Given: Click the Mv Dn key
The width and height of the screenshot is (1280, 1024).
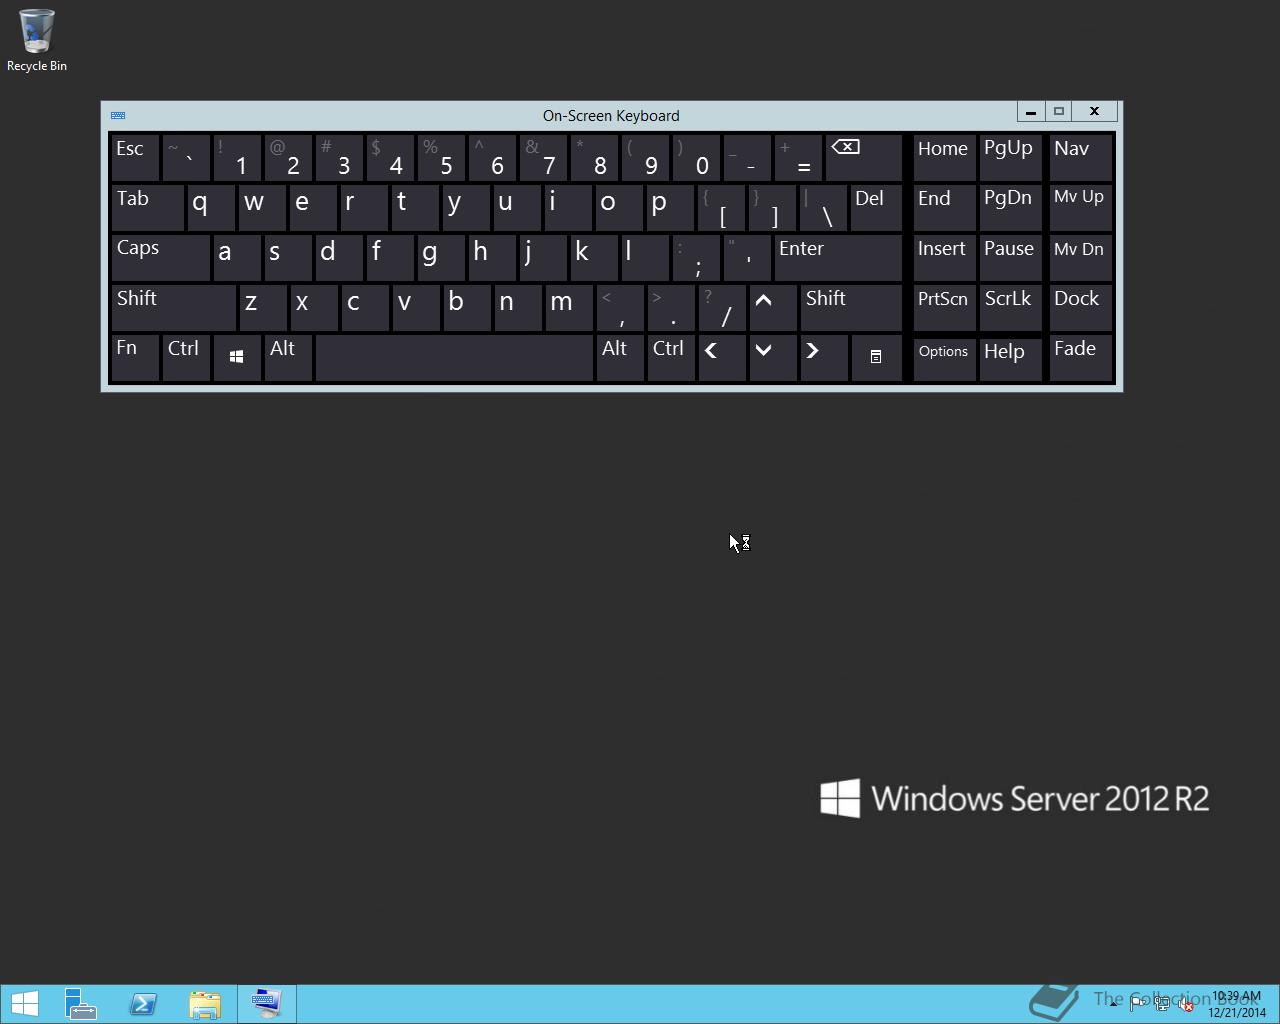Looking at the screenshot, I should [x=1080, y=258].
